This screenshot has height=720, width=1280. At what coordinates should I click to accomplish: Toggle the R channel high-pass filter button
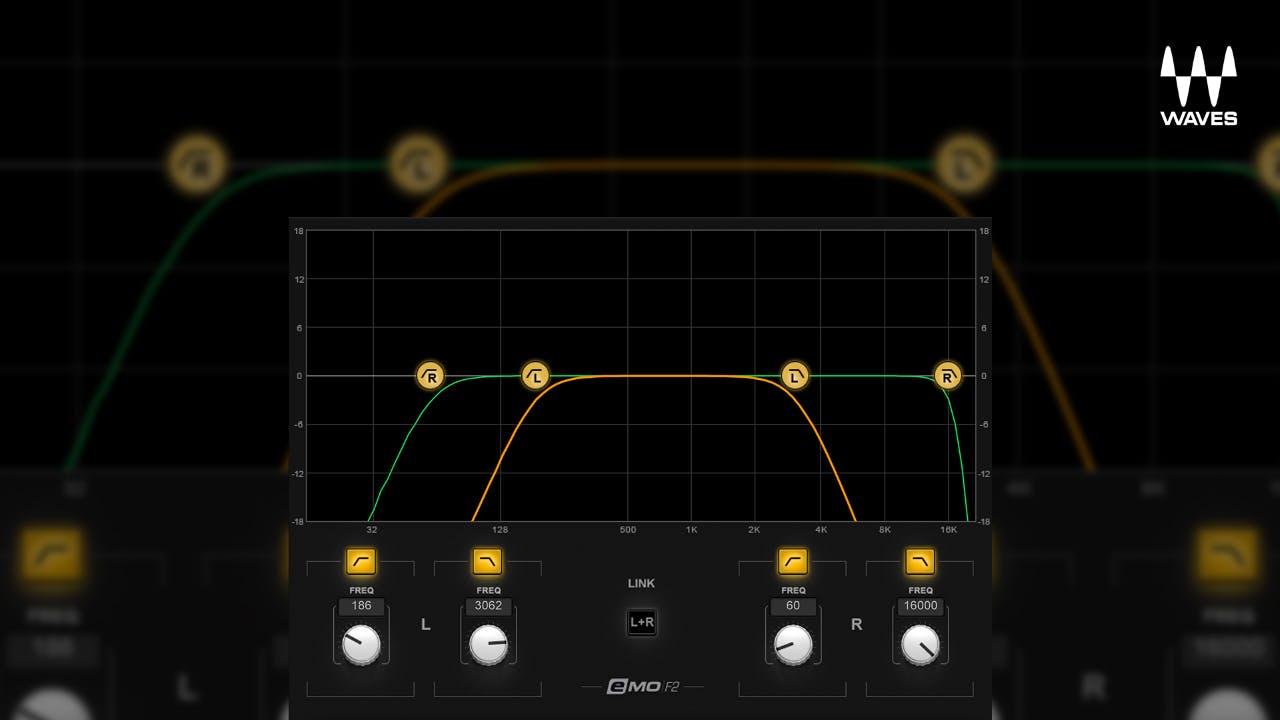click(793, 562)
